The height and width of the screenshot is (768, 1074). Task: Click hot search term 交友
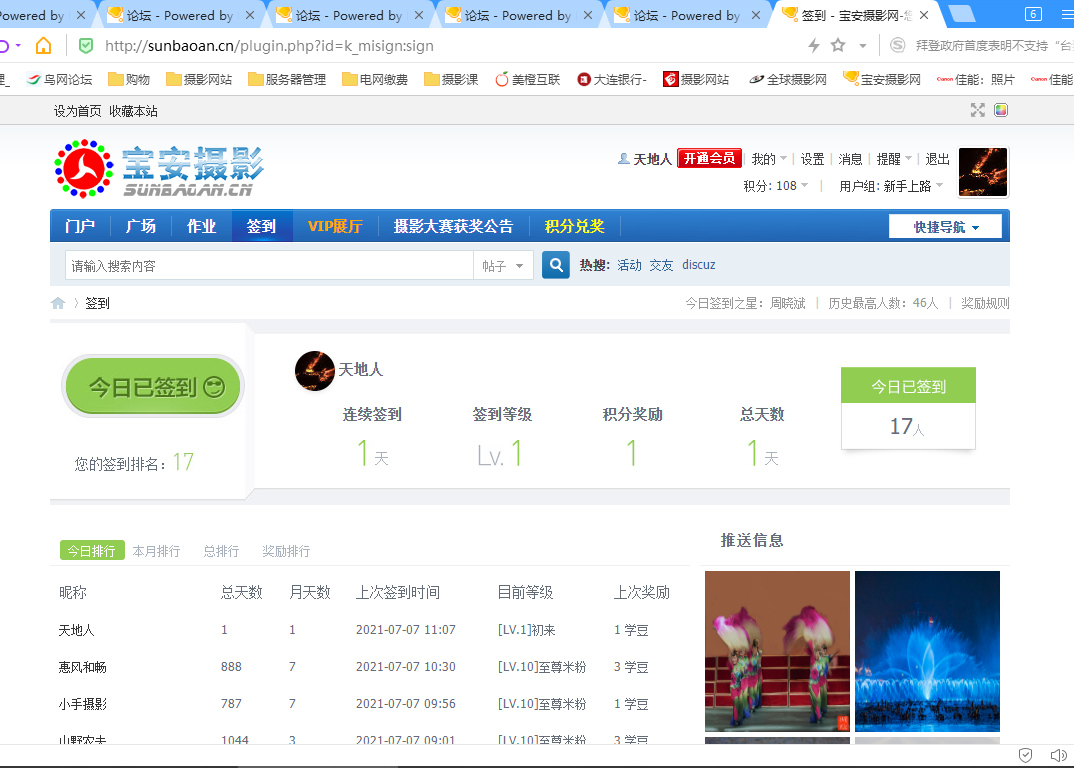(661, 265)
